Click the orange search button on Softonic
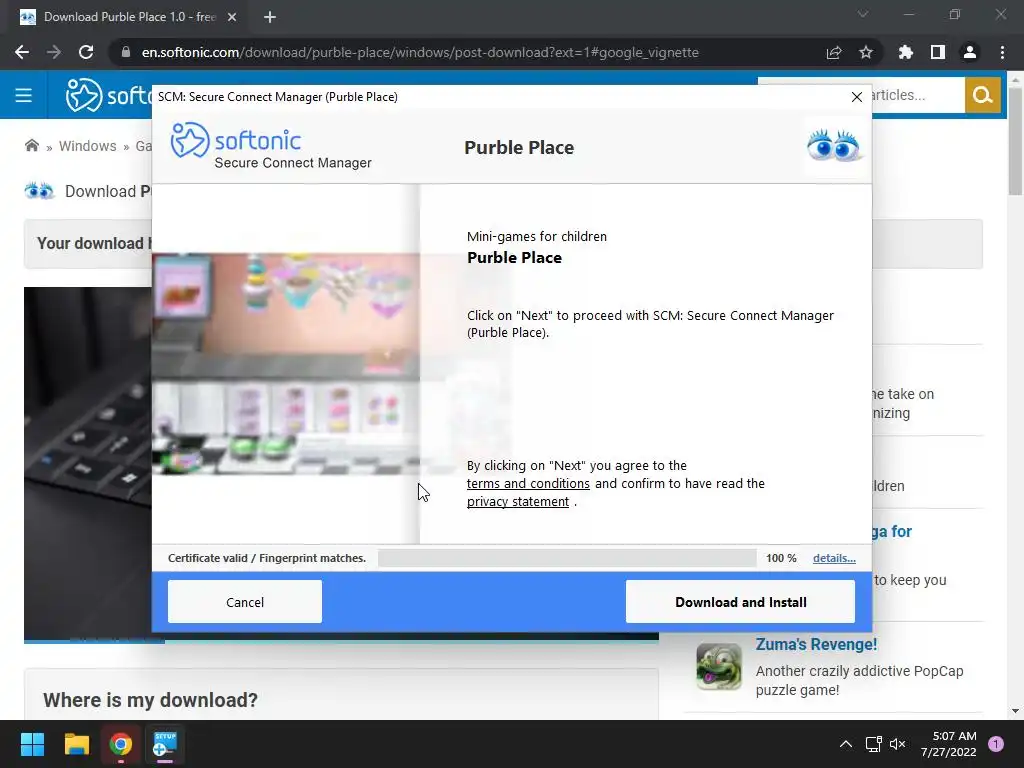 tap(982, 95)
